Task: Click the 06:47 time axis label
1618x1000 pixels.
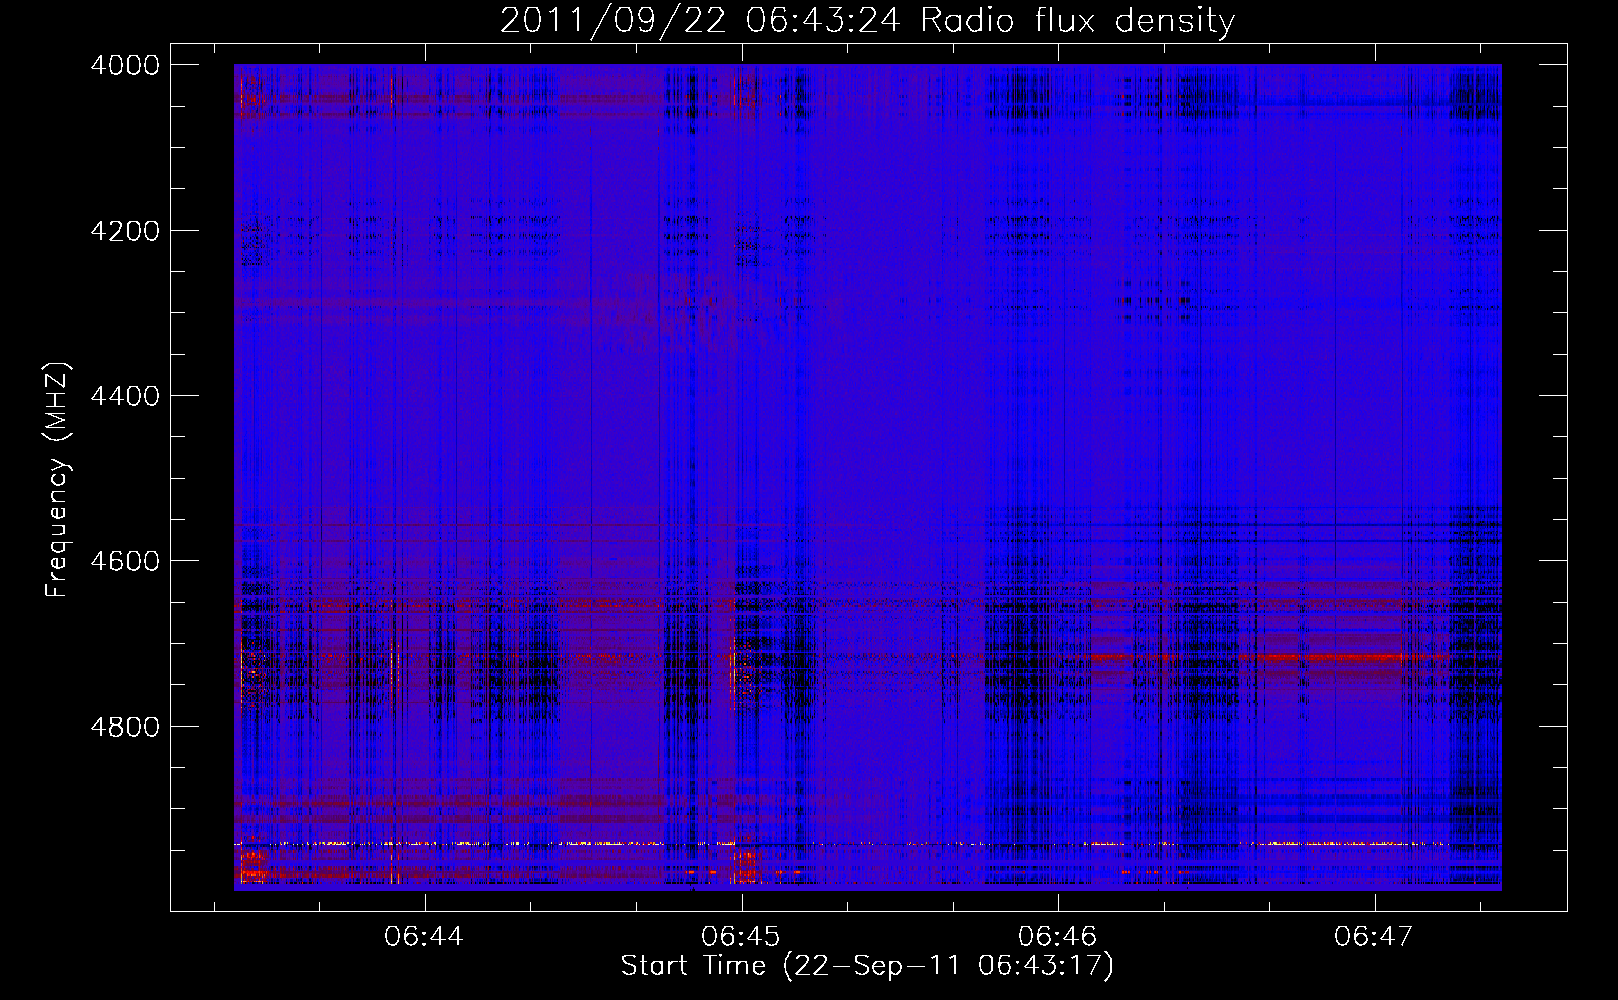Action: pyautogui.click(x=1374, y=936)
